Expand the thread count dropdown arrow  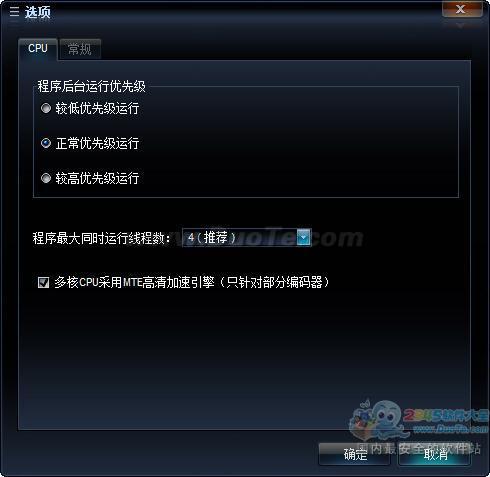[304, 237]
